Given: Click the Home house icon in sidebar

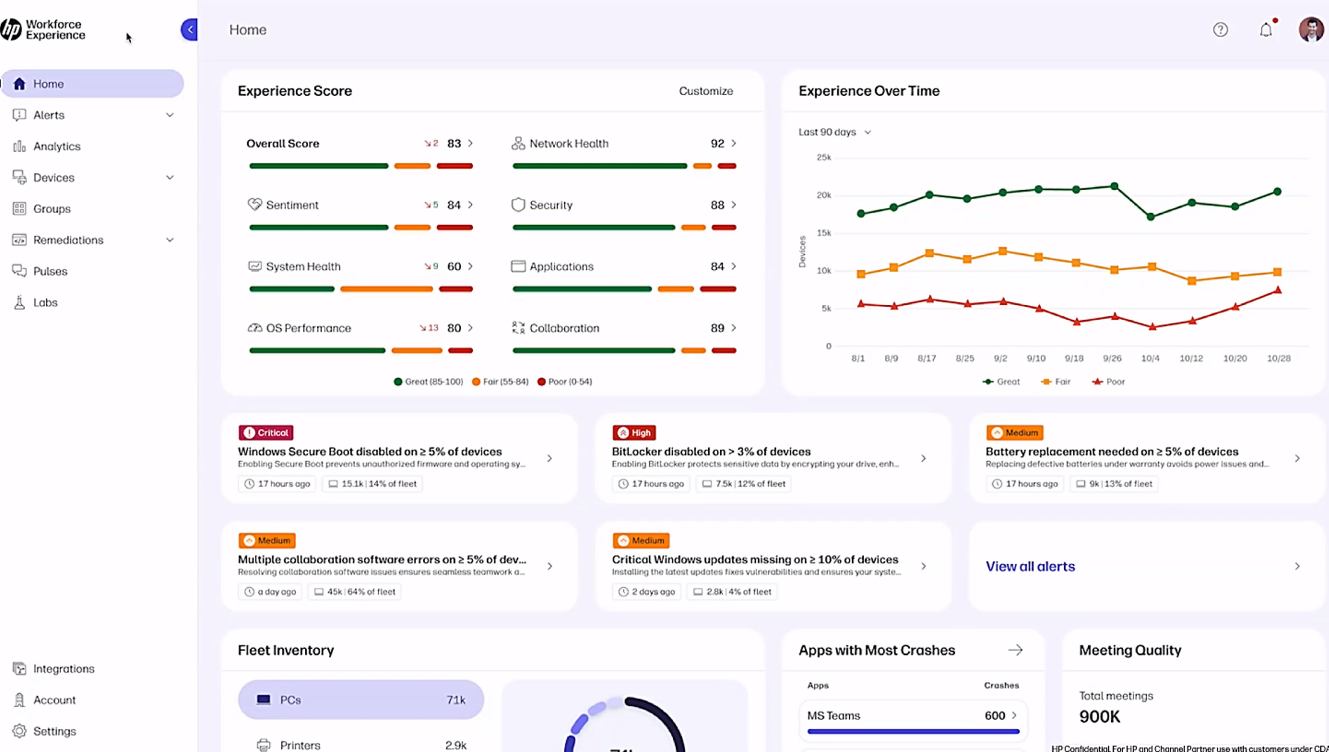Looking at the screenshot, I should [19, 84].
